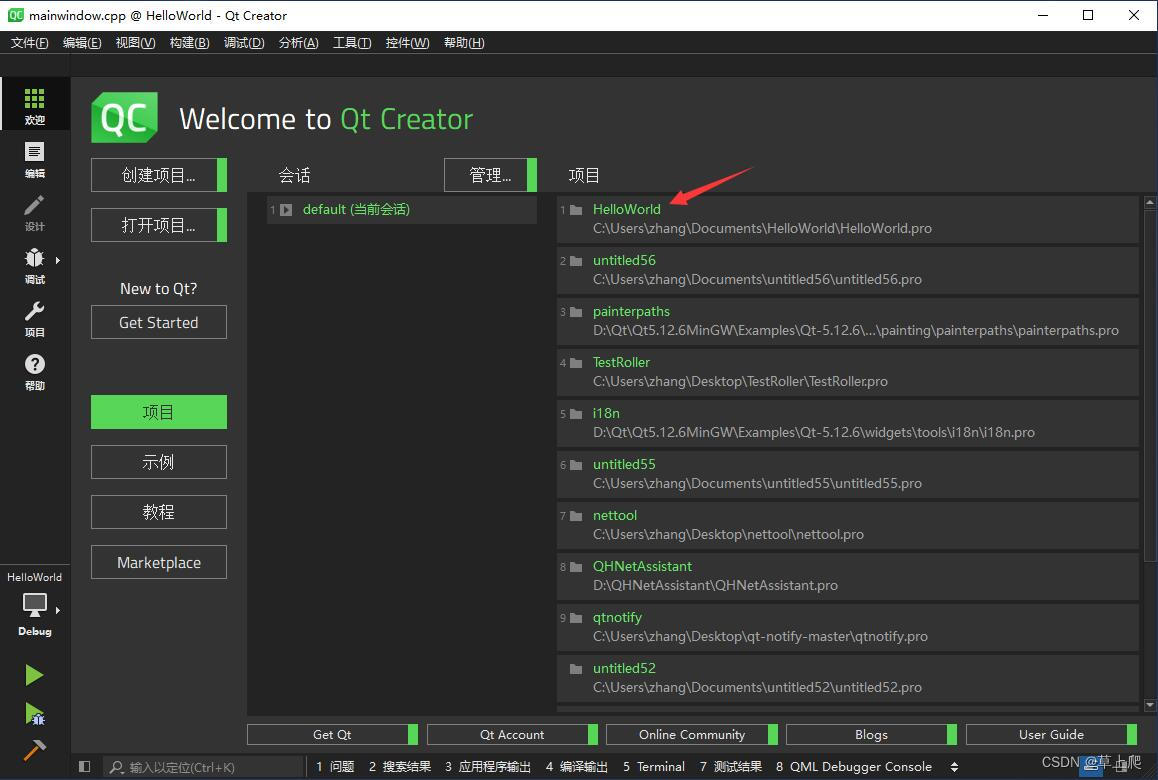Click the locator magnifier icon
The image size is (1158, 780).
pos(116,767)
